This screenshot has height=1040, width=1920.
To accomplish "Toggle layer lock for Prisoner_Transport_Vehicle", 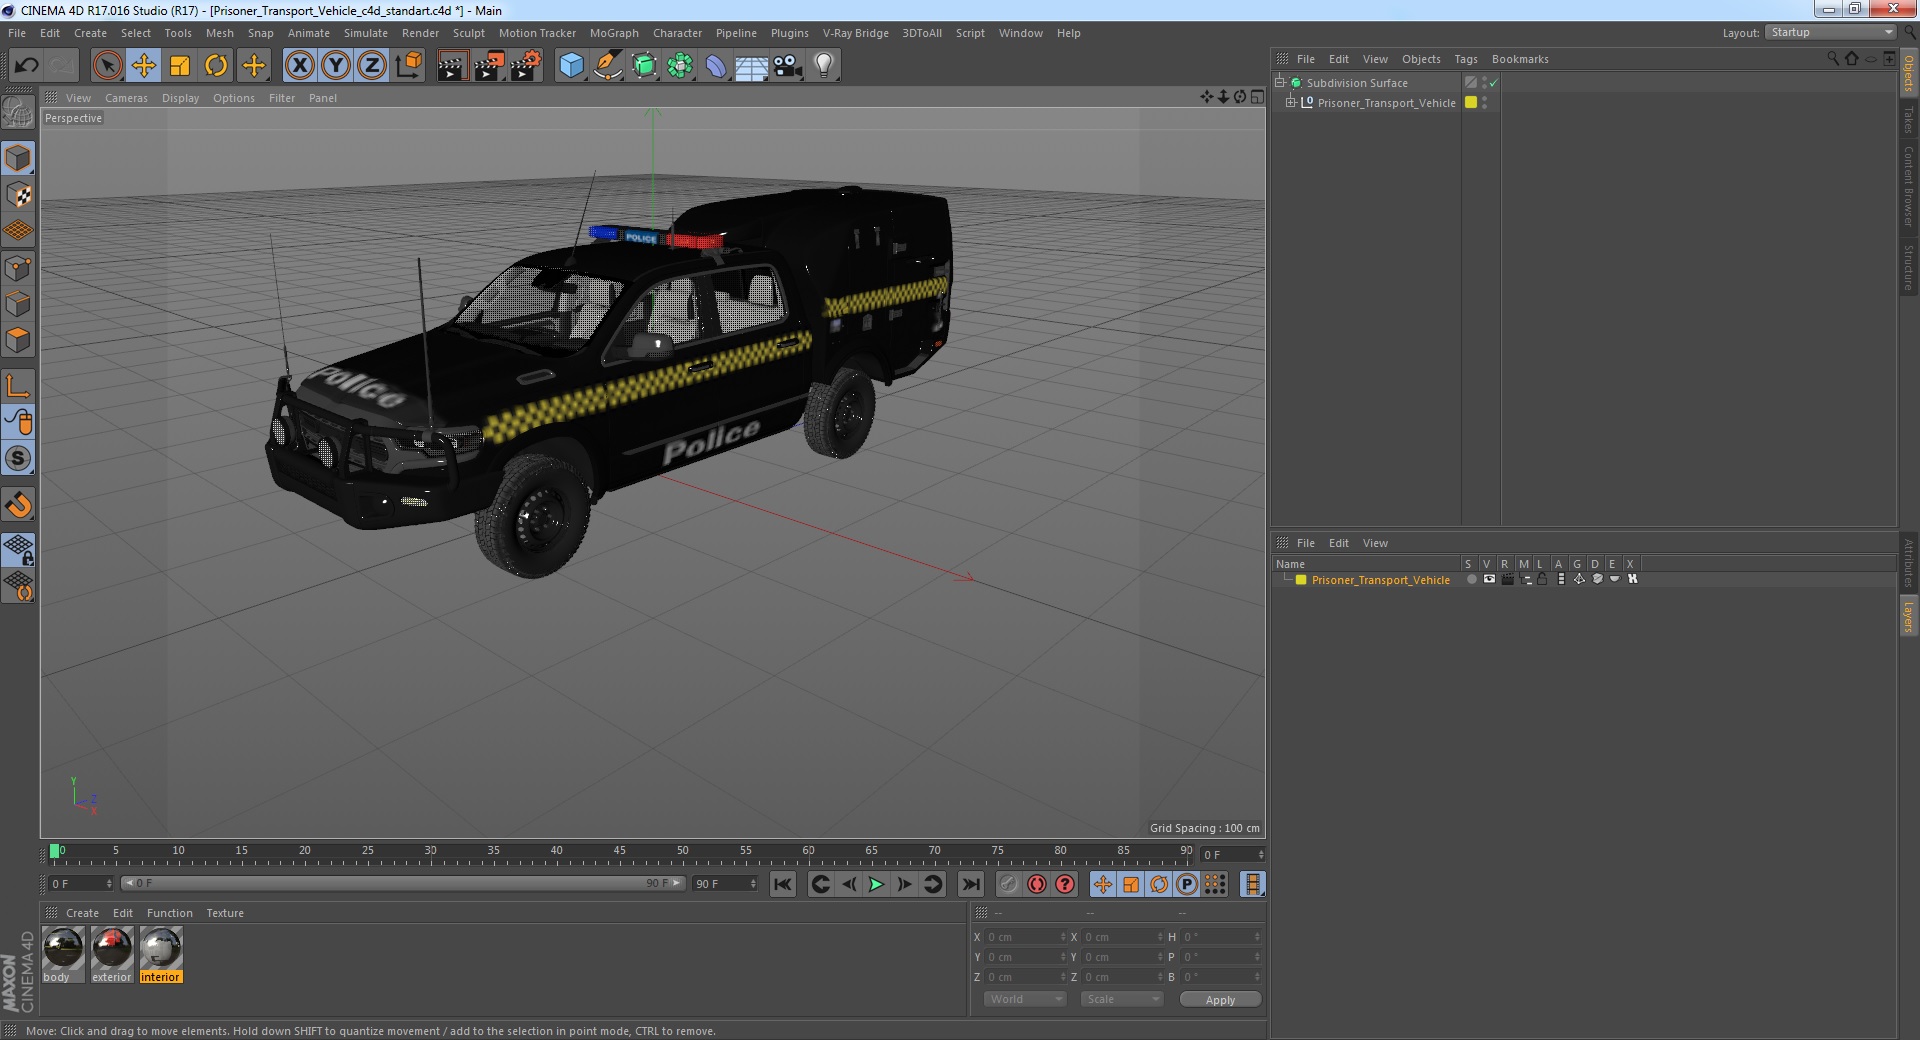I will point(1542,579).
